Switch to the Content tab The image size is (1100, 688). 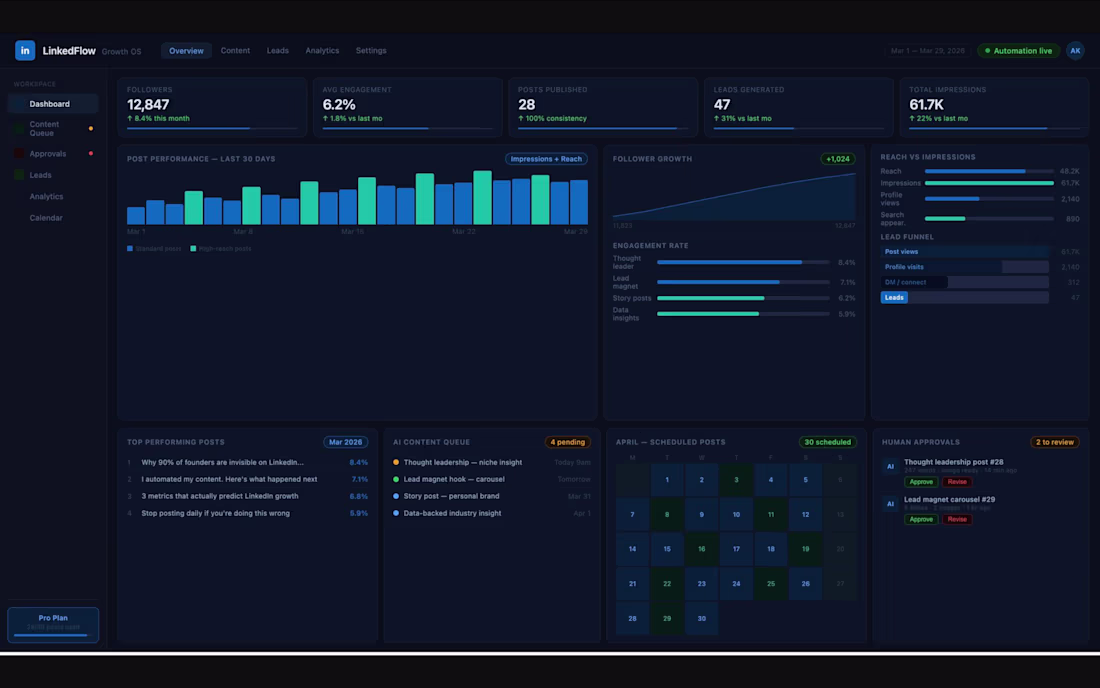[x=235, y=50]
